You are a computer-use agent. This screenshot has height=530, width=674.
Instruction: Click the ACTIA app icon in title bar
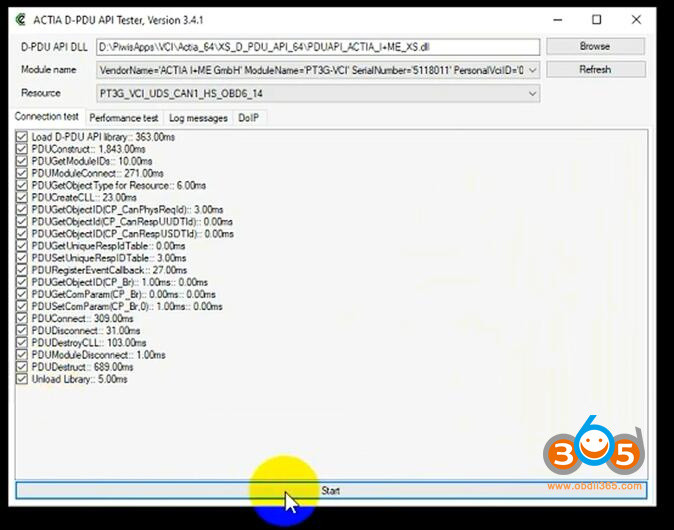tap(20, 19)
